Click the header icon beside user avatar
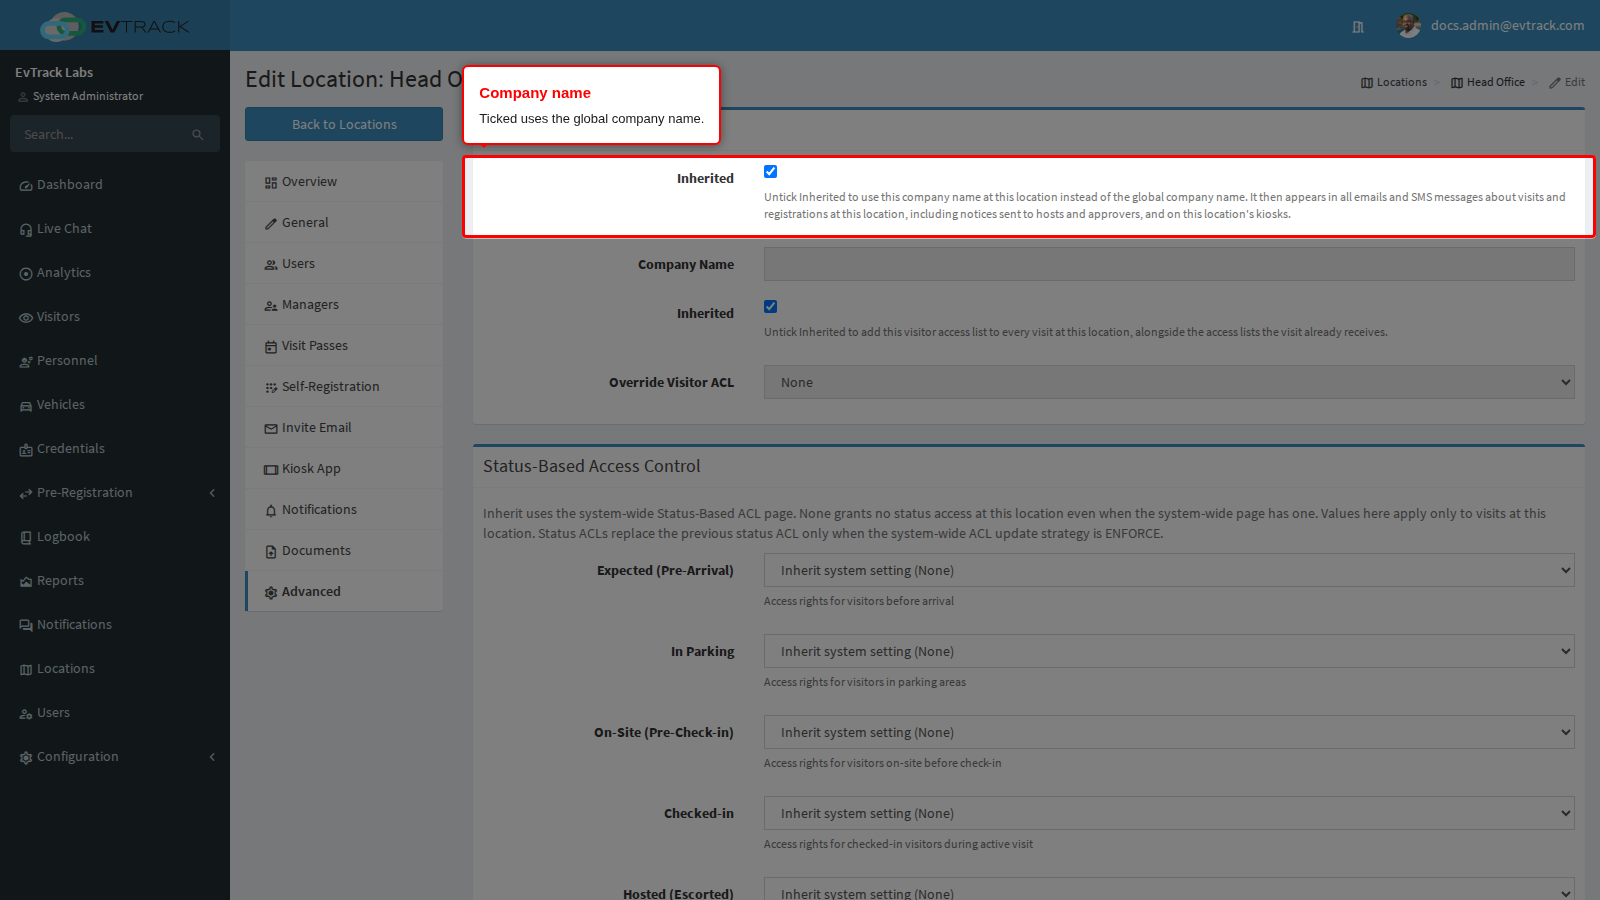This screenshot has height=900, width=1600. click(x=1358, y=27)
